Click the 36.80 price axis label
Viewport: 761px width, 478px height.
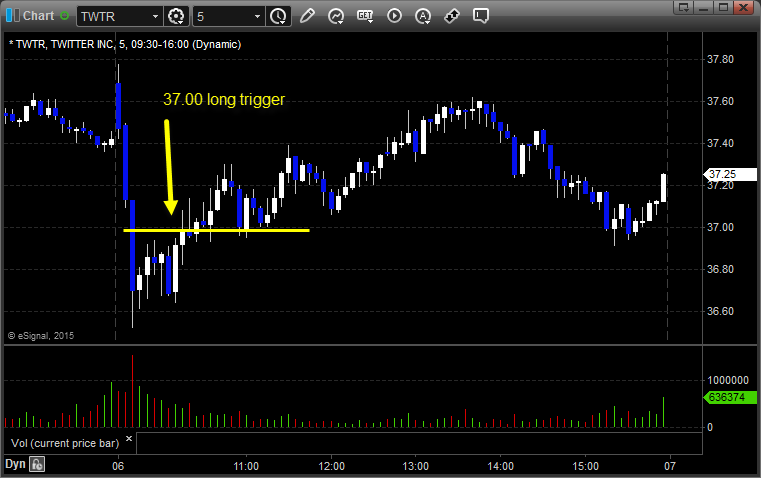720,269
